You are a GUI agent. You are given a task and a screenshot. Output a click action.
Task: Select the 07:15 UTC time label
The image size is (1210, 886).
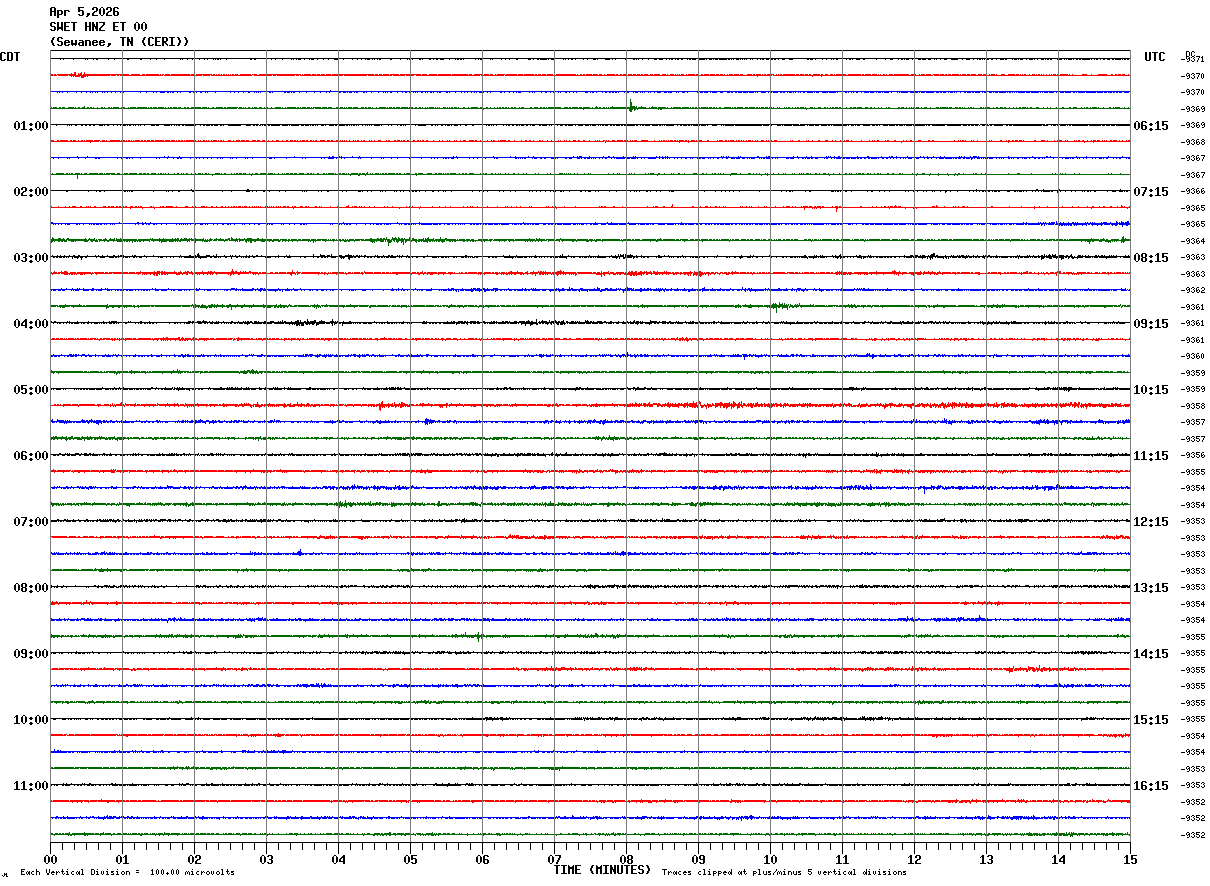pos(1151,192)
